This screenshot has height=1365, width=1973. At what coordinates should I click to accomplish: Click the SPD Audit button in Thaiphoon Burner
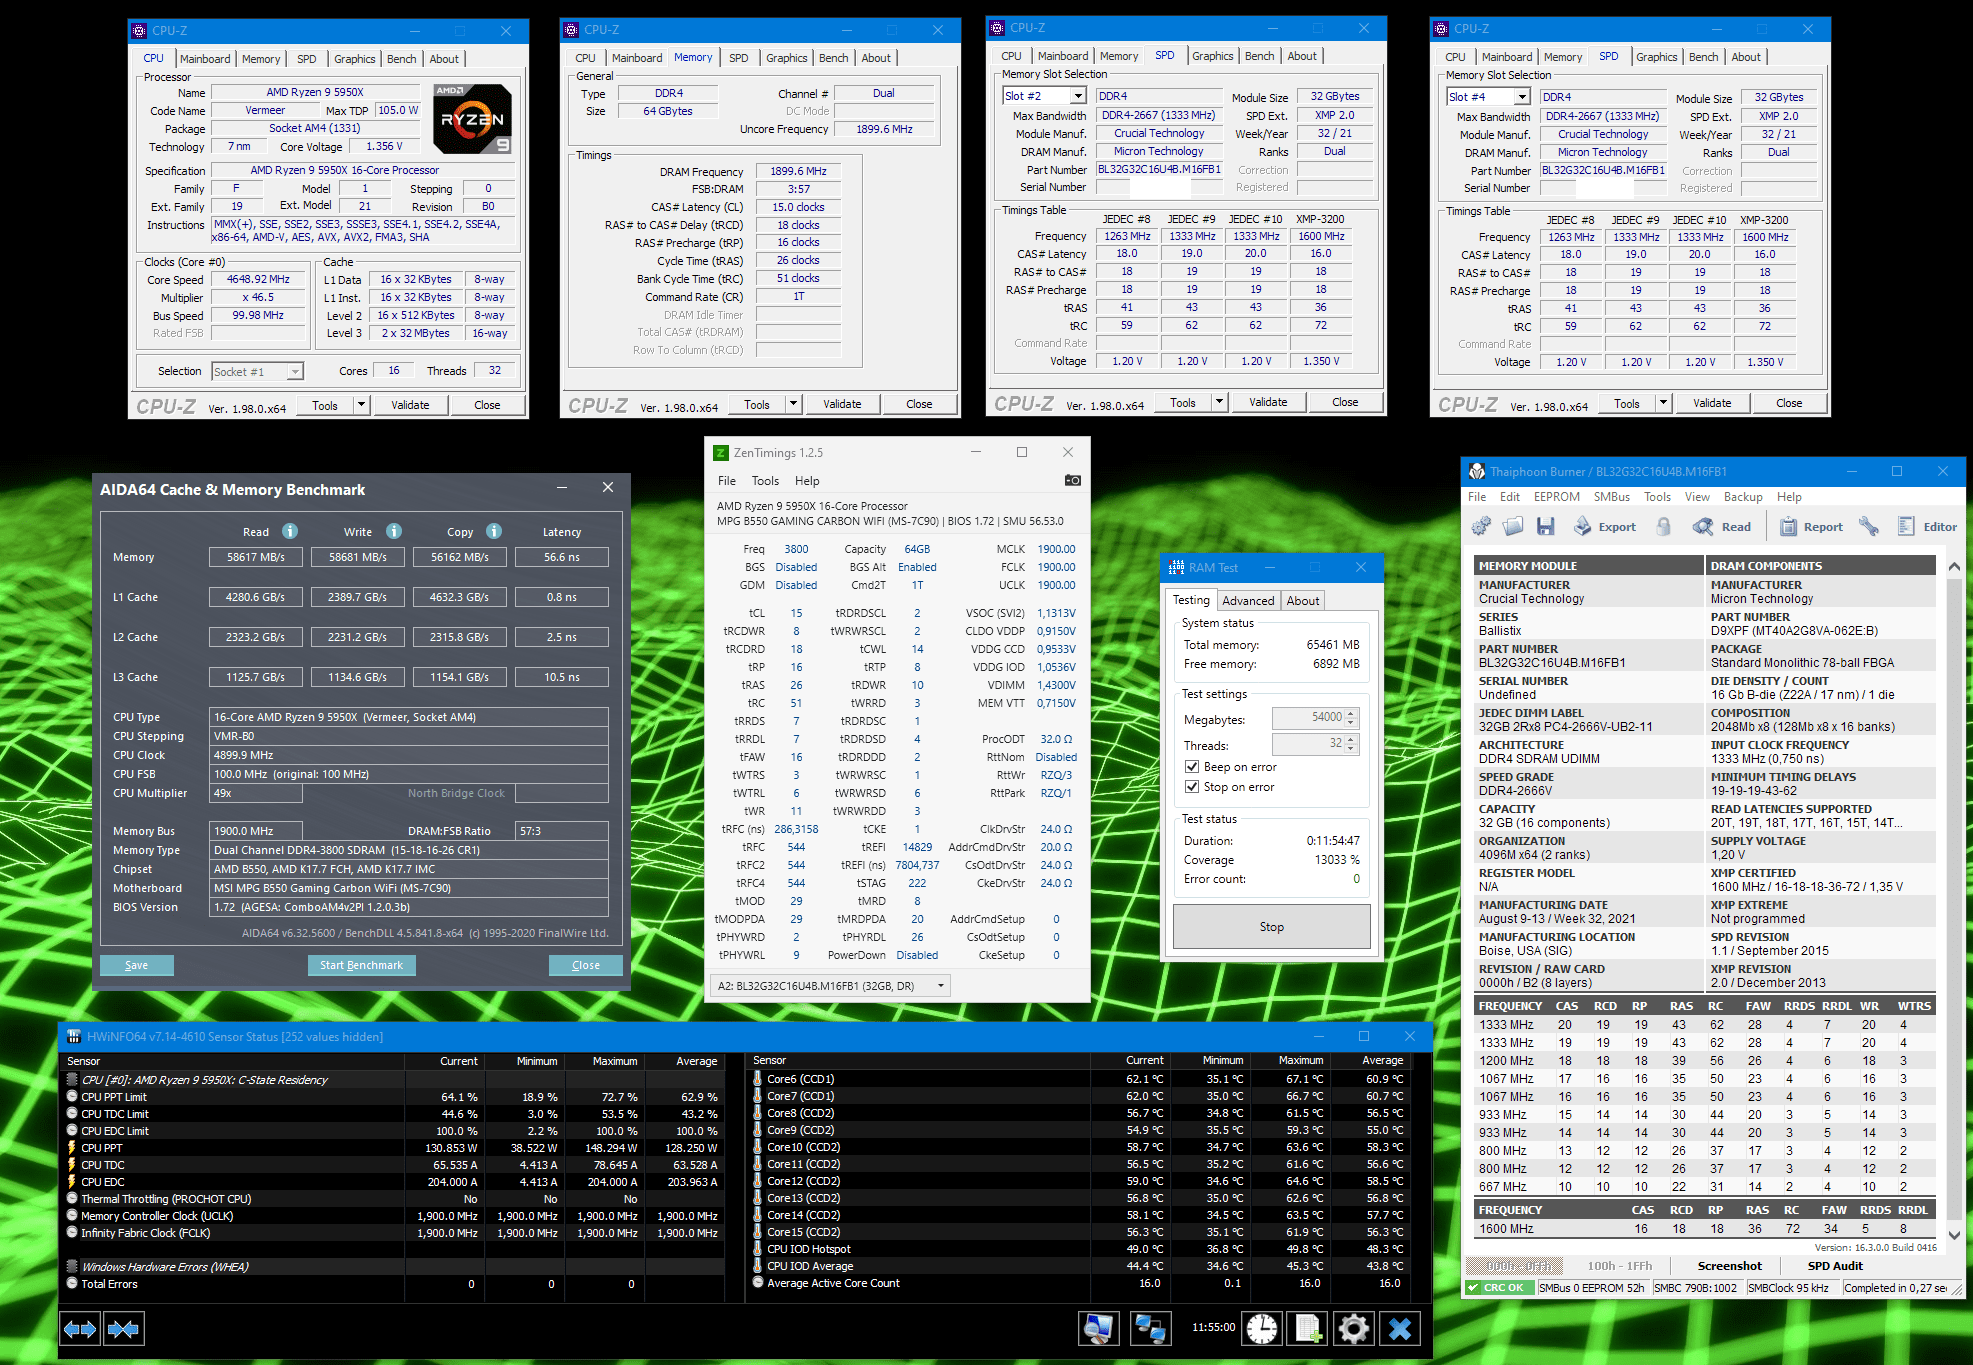click(x=1835, y=1266)
